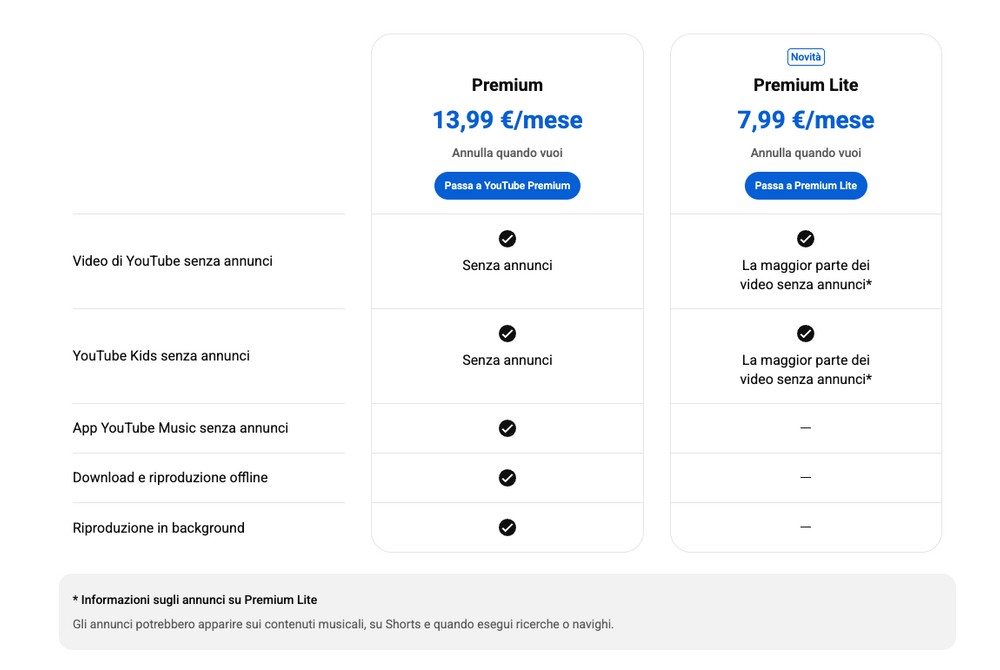This screenshot has width=1000, height=670.
Task: Click Premium checkmark for Riproduzione in background
Action: (507, 527)
